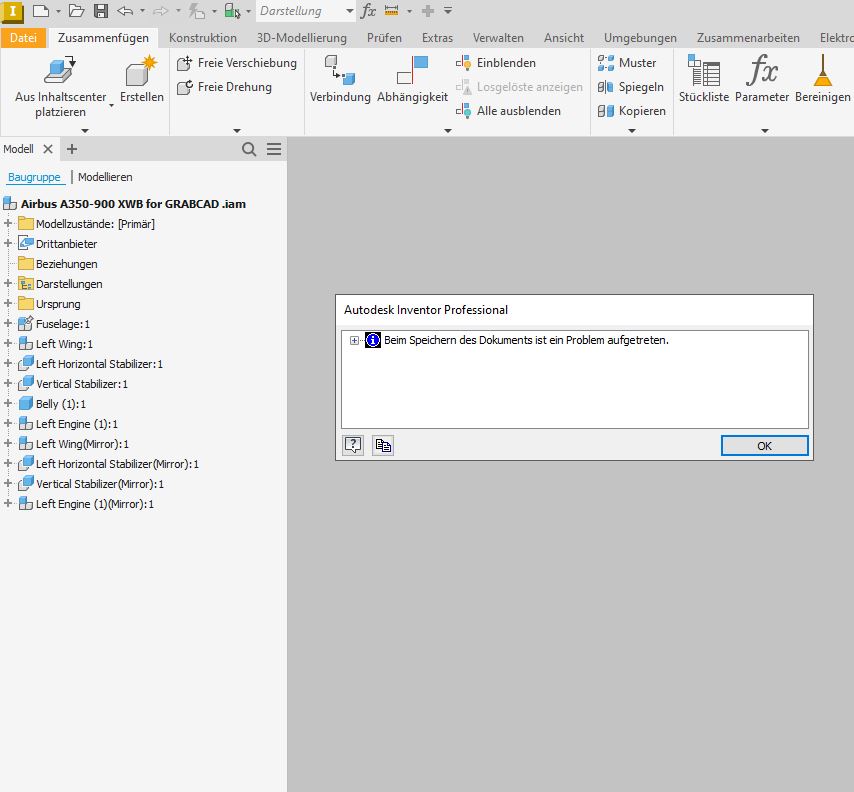Select Left Engine (1)(Mirror):1 component
The image size is (854, 792).
tap(86, 504)
